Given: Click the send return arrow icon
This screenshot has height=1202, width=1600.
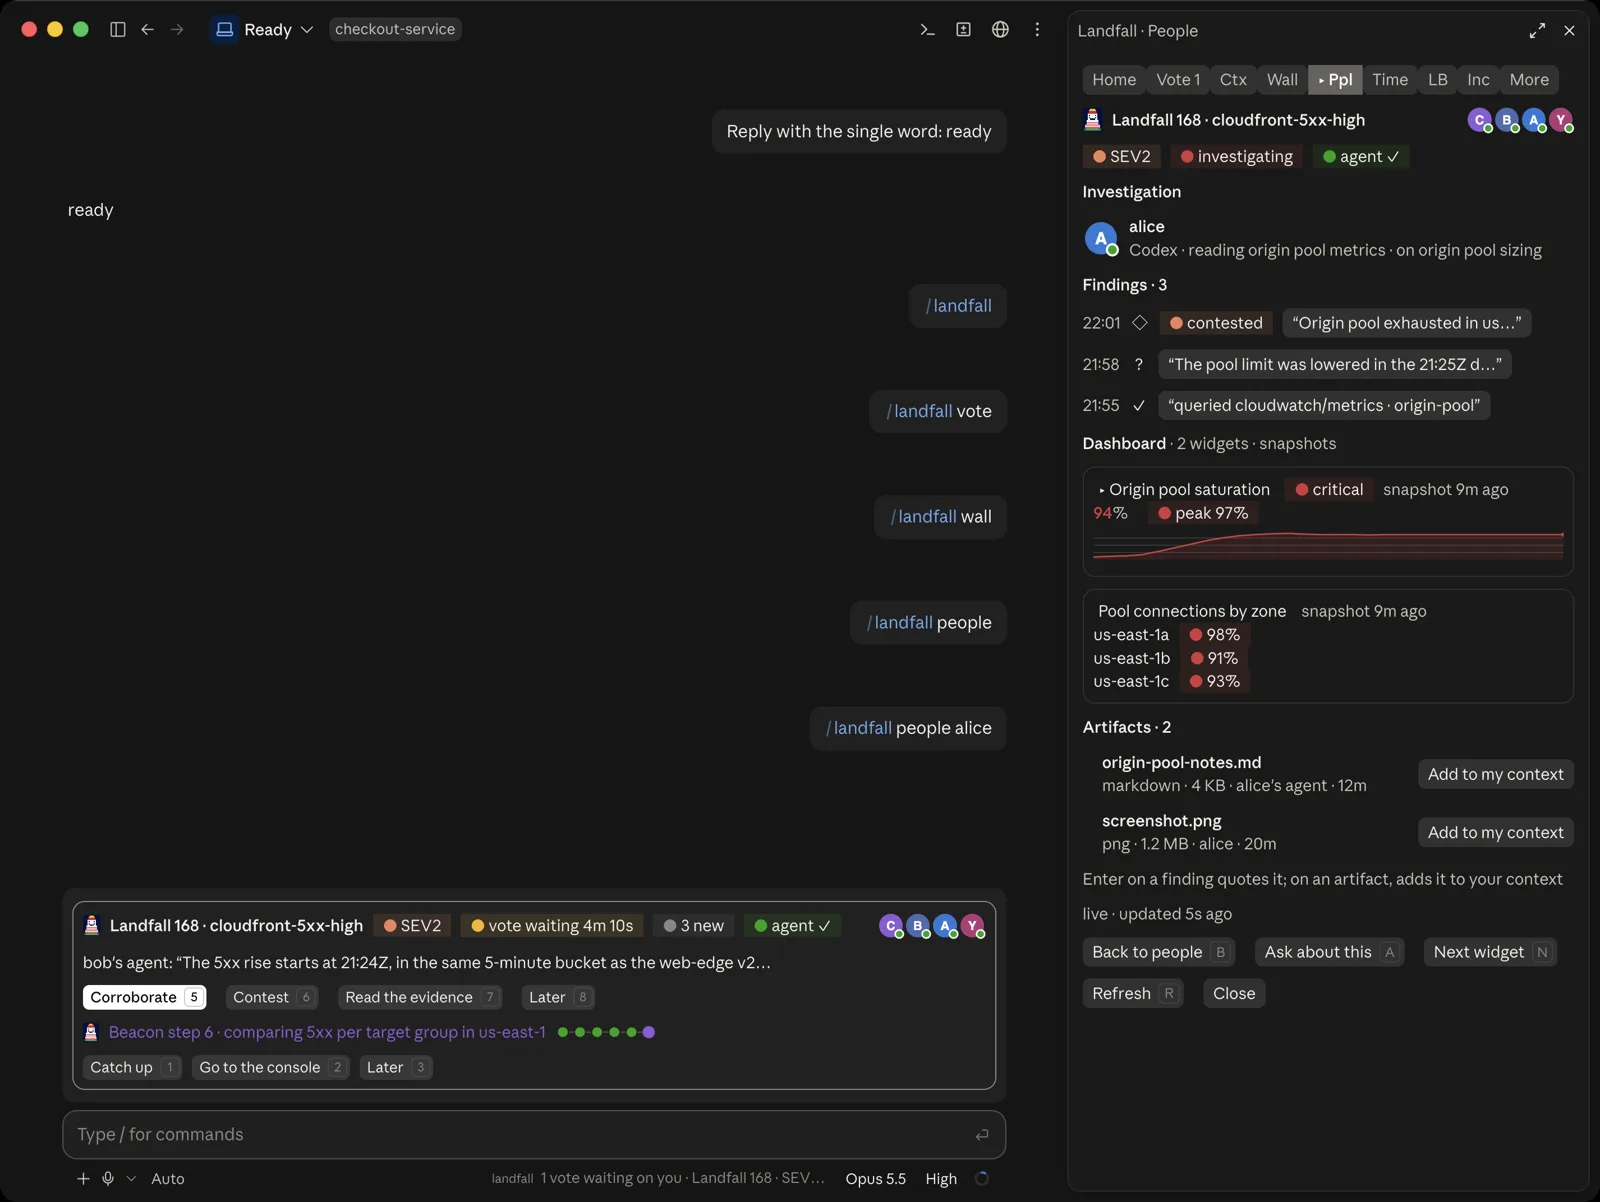Looking at the screenshot, I should [982, 1134].
